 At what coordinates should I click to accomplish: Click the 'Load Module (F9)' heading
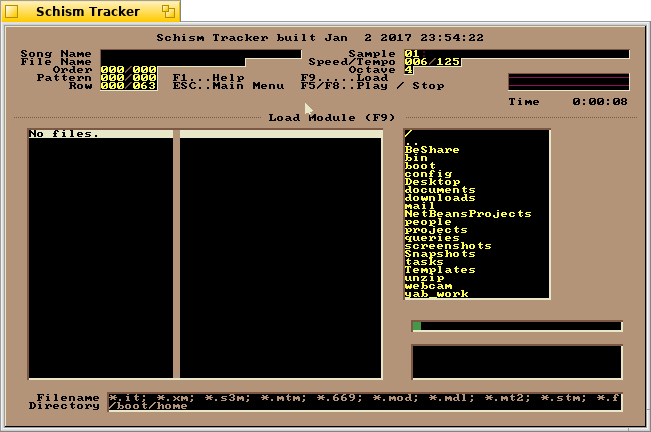pos(331,118)
